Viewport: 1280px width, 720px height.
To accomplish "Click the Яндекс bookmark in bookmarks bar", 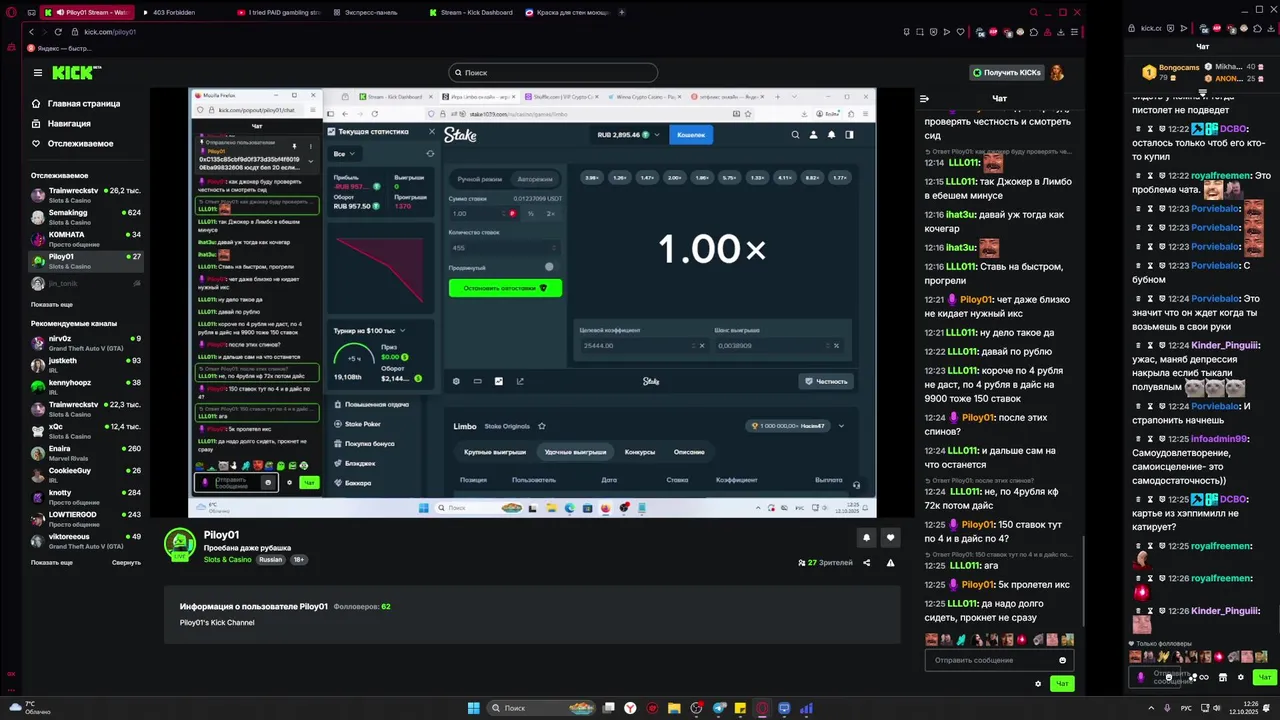I will 60,48.
